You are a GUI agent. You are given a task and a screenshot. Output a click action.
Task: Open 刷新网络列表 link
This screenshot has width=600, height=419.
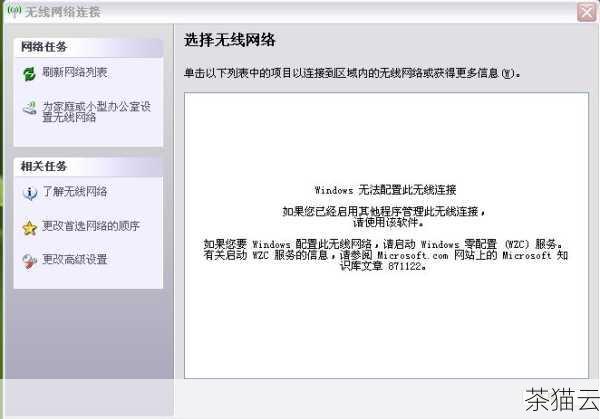point(75,72)
